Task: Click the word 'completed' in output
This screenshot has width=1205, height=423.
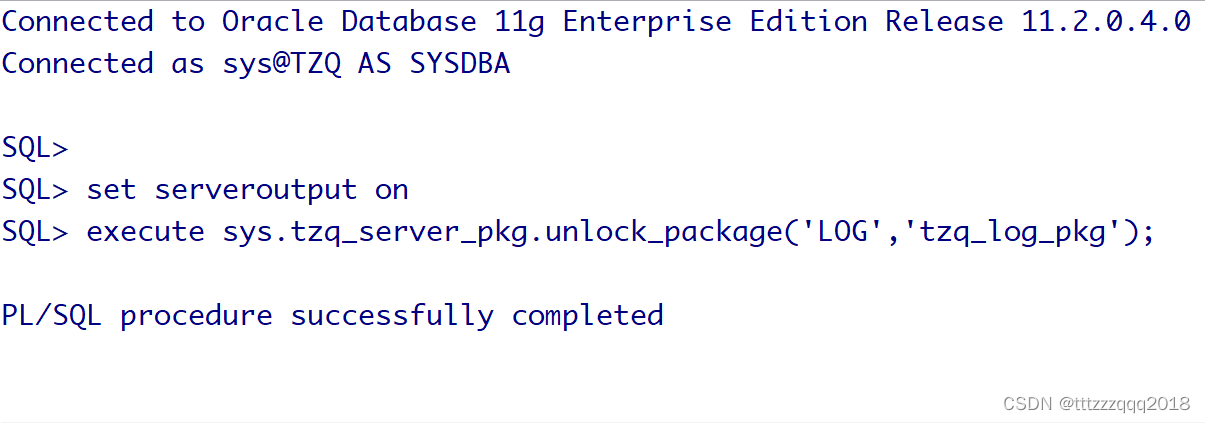Action: (588, 317)
